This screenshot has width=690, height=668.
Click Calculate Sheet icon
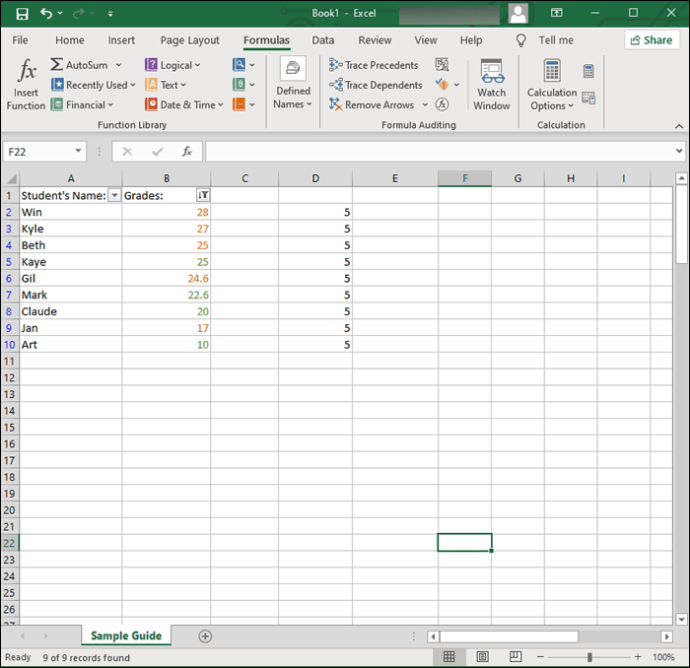(588, 98)
